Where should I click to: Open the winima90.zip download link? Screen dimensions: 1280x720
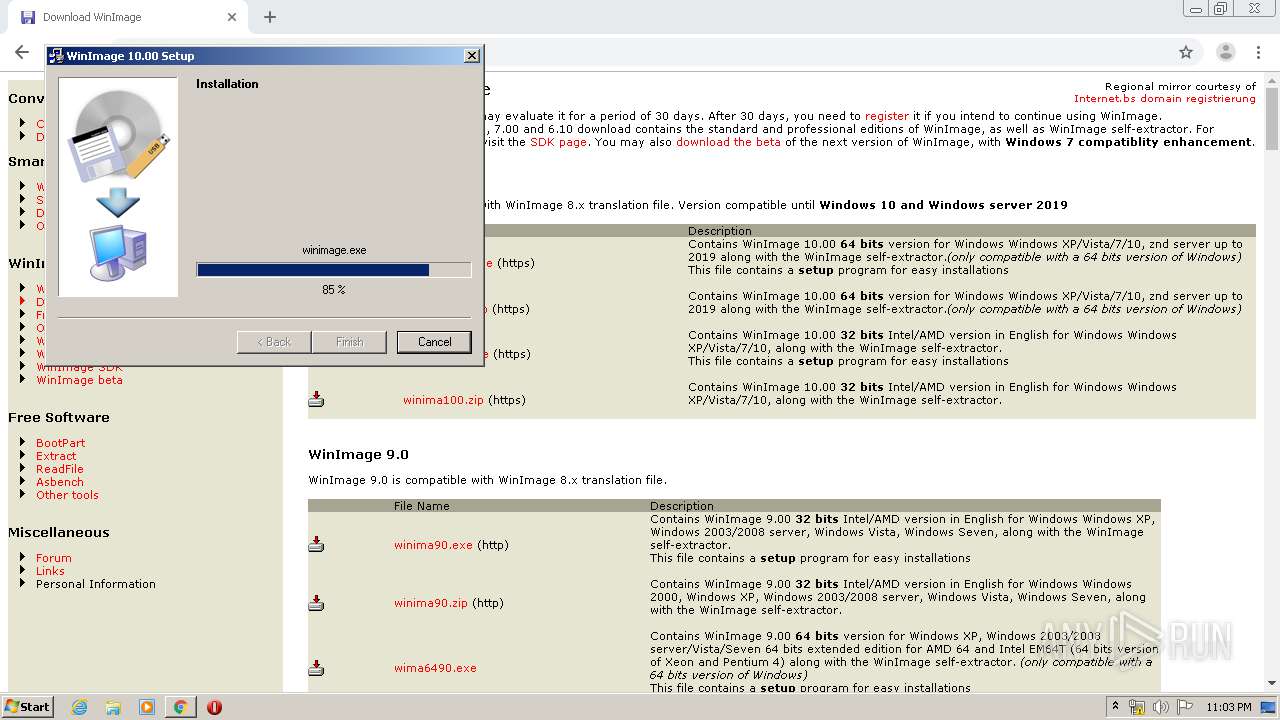[431, 603]
